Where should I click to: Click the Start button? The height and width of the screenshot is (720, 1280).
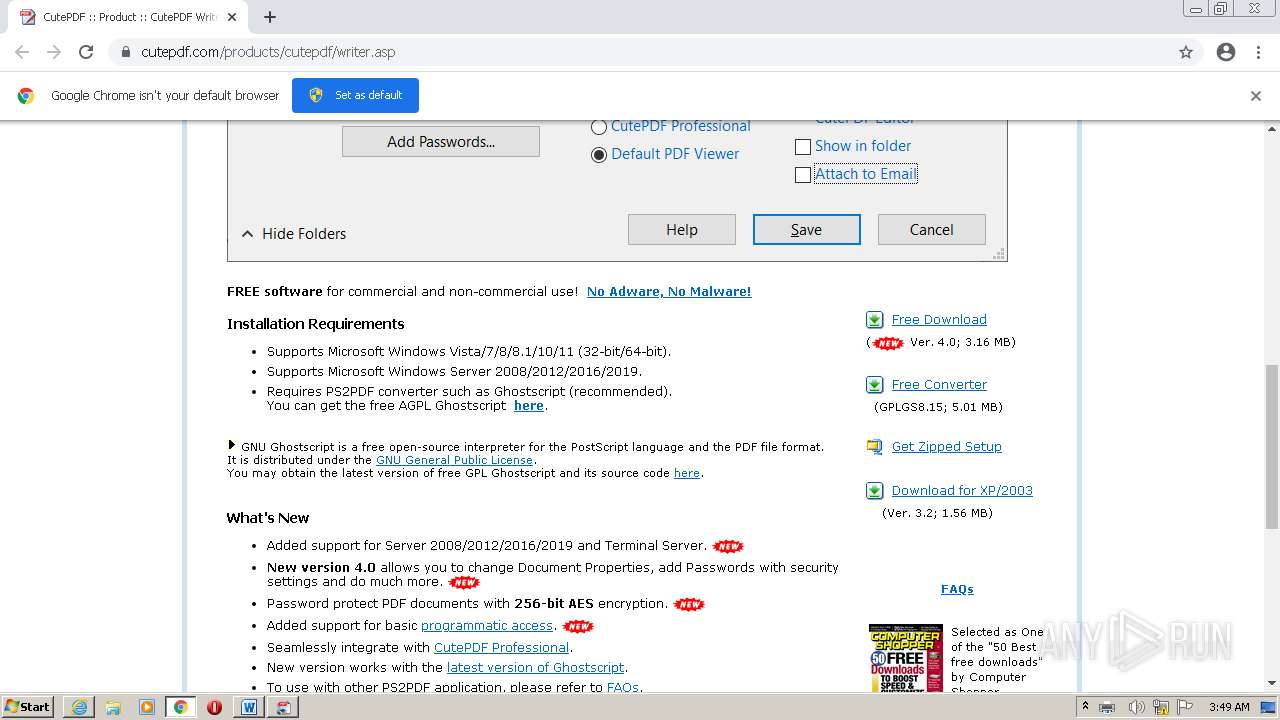[x=28, y=707]
